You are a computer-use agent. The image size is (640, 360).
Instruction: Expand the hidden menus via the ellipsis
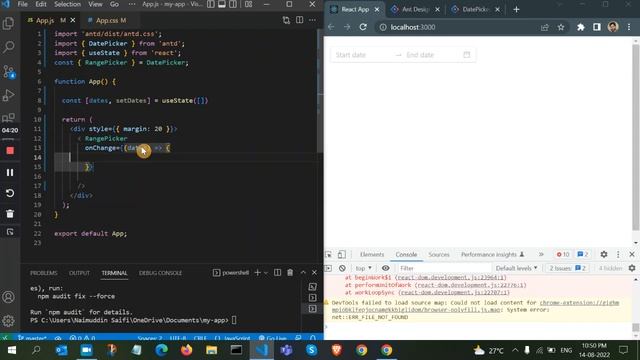pos(131,4)
